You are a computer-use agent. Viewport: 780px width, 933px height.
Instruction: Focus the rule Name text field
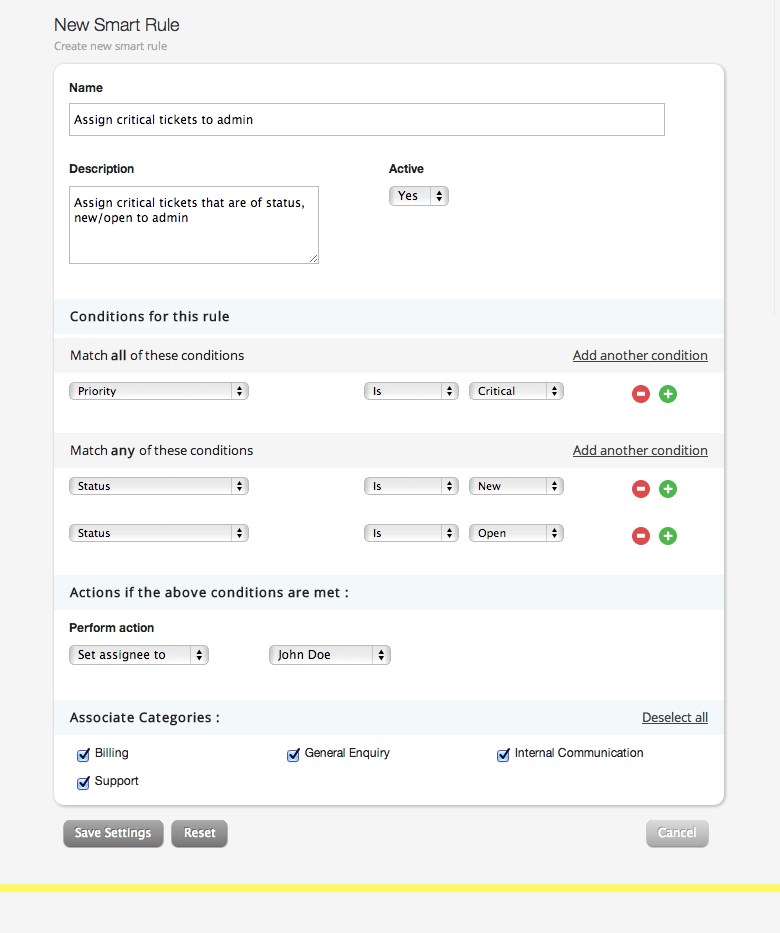point(366,120)
